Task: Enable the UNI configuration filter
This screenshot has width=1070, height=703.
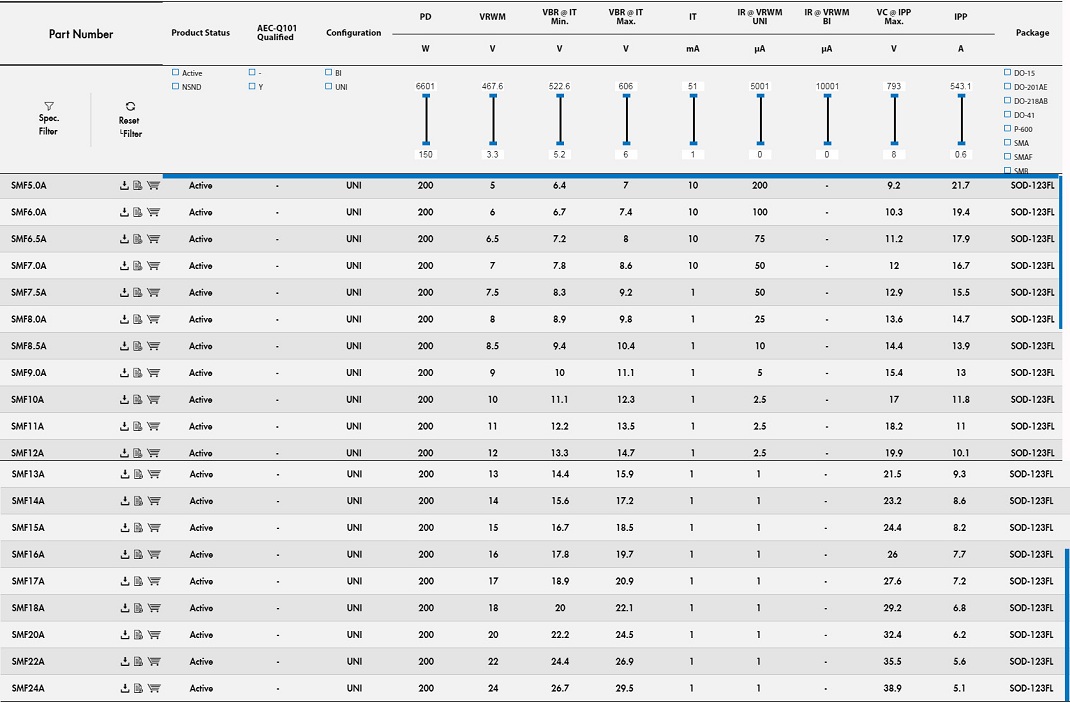Action: (328, 87)
